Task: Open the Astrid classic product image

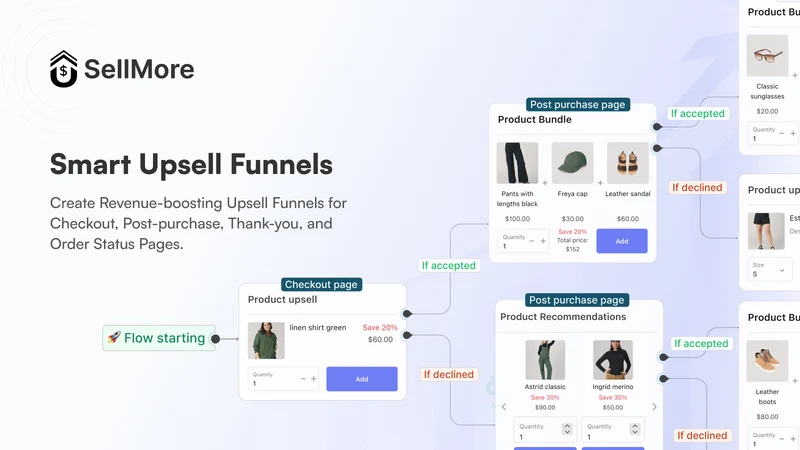Action: [545, 360]
